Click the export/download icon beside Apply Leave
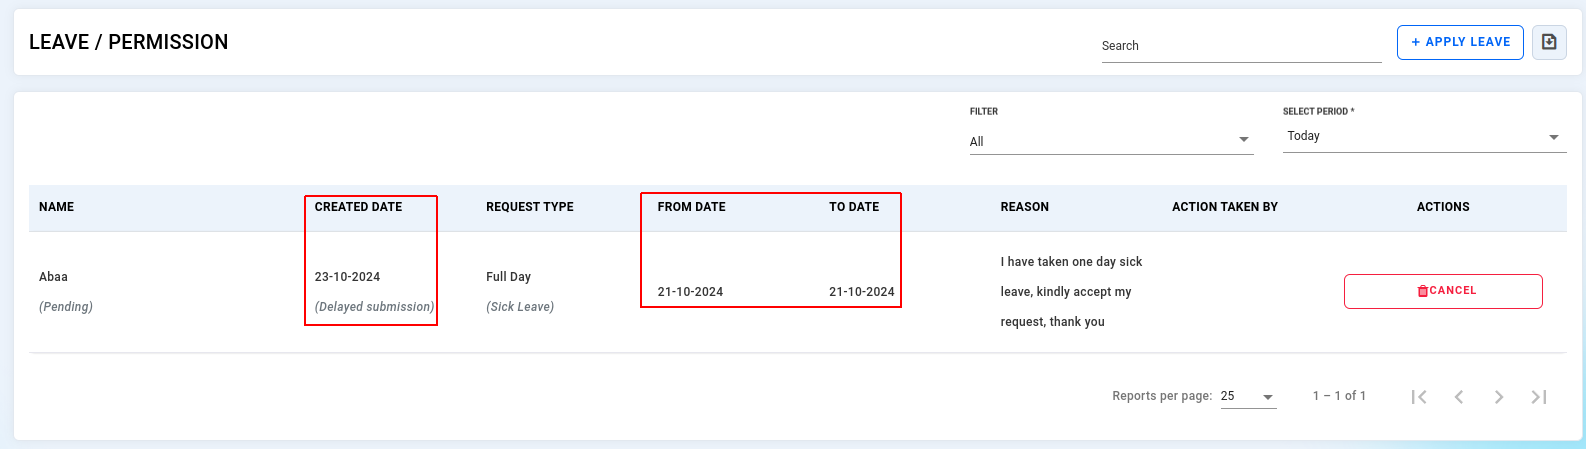Image resolution: width=1586 pixels, height=449 pixels. pyautogui.click(x=1549, y=42)
